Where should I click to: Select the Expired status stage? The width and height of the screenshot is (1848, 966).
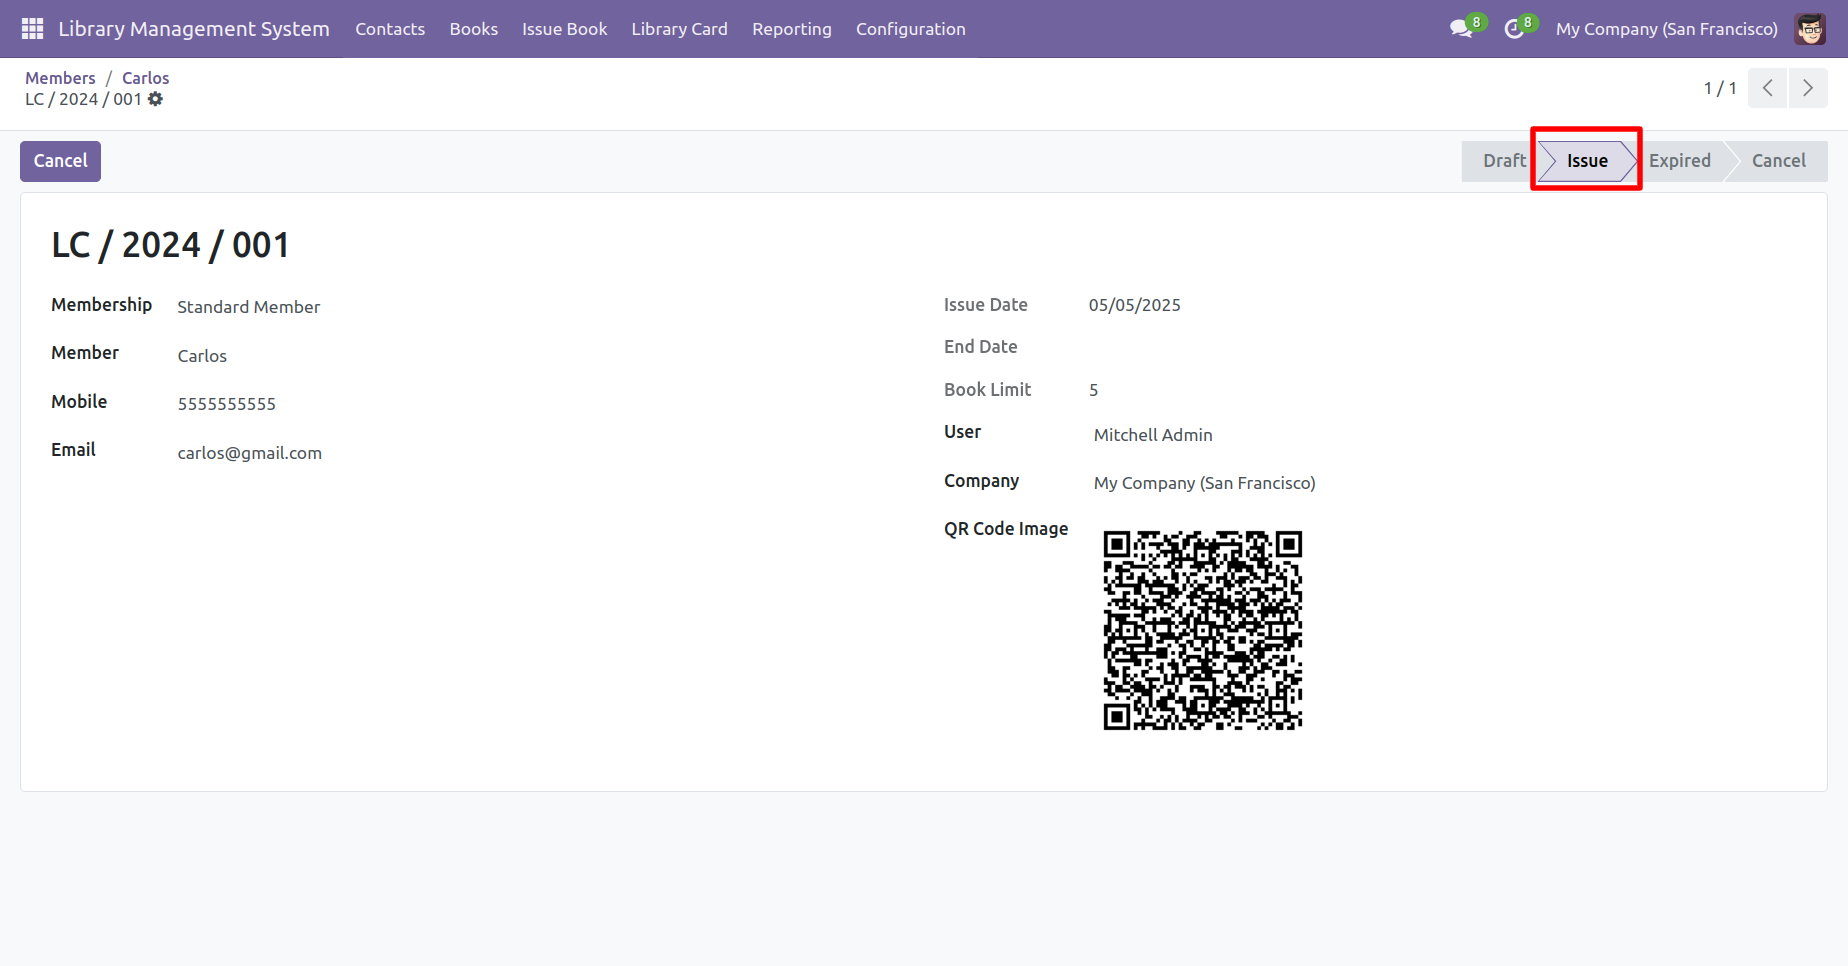pos(1679,161)
